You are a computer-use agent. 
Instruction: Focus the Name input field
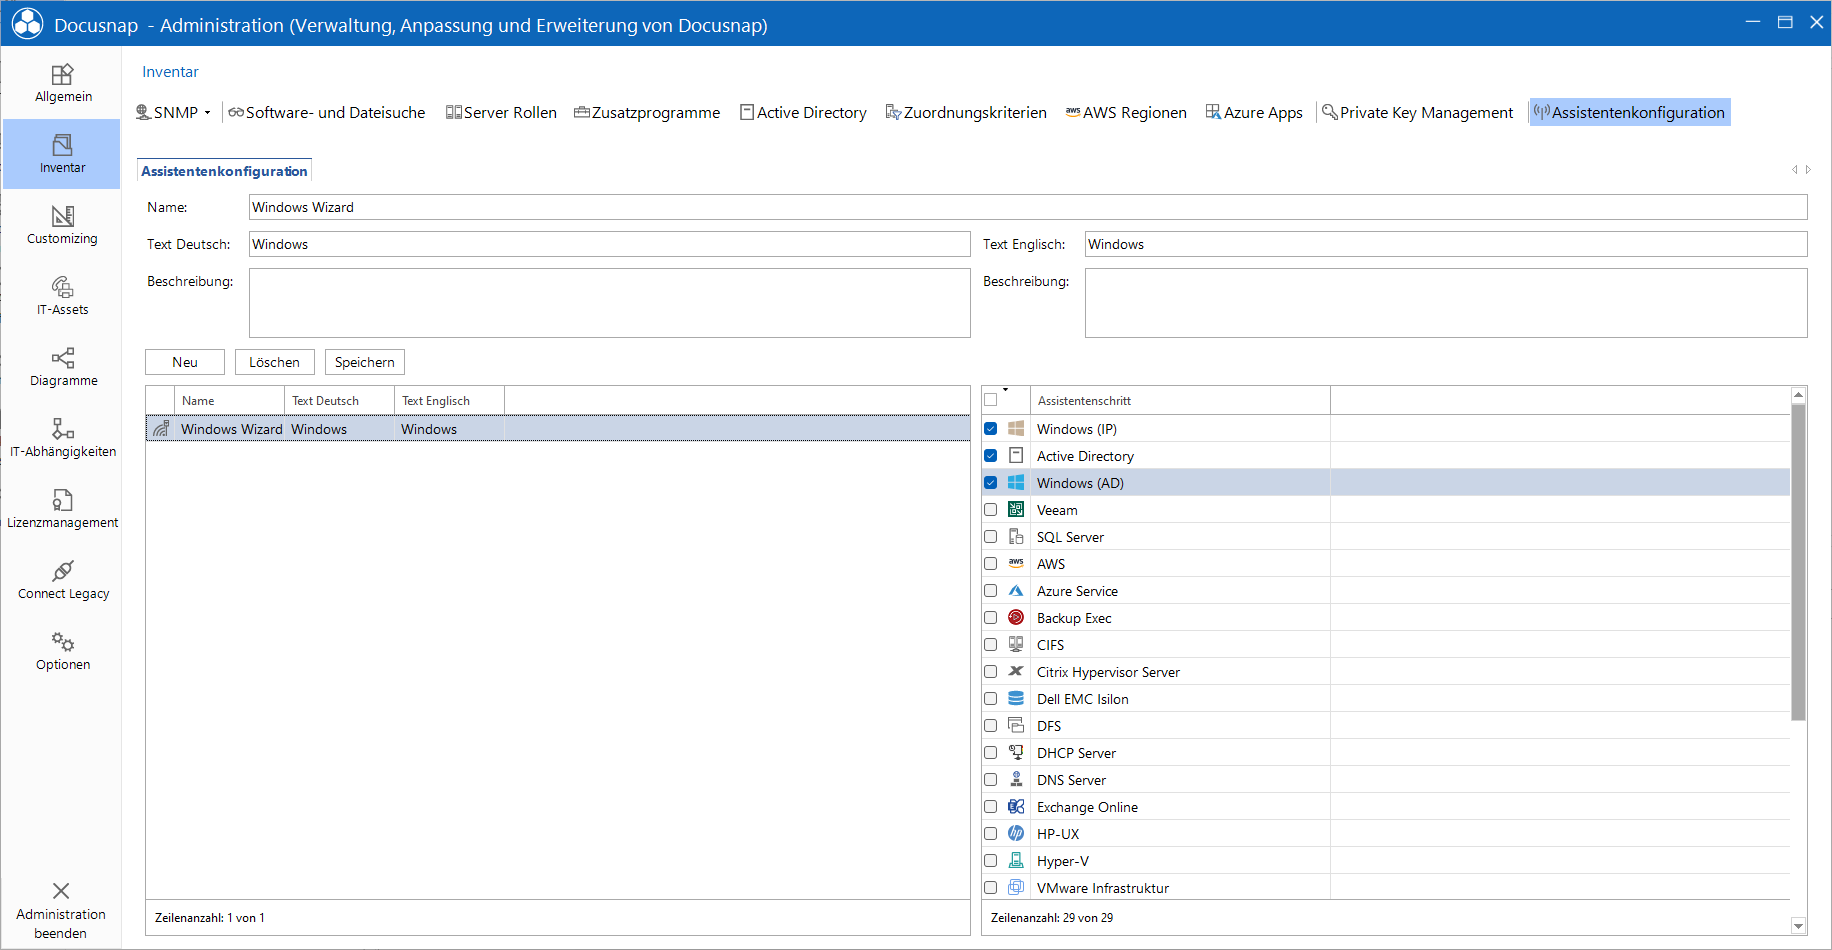click(x=1028, y=207)
